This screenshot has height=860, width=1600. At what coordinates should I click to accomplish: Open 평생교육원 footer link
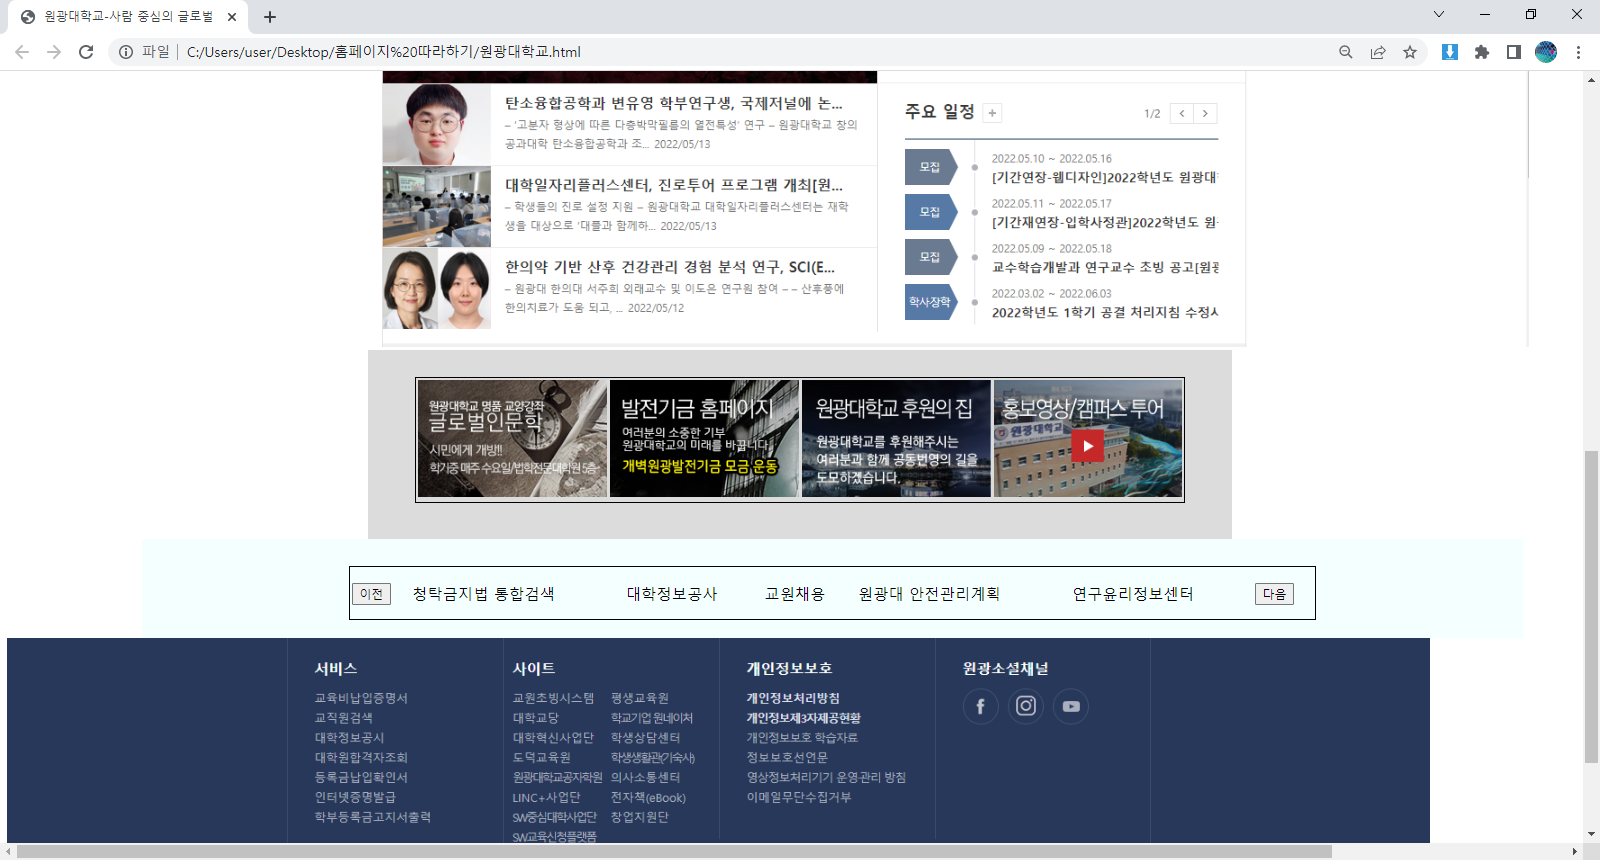tap(640, 698)
